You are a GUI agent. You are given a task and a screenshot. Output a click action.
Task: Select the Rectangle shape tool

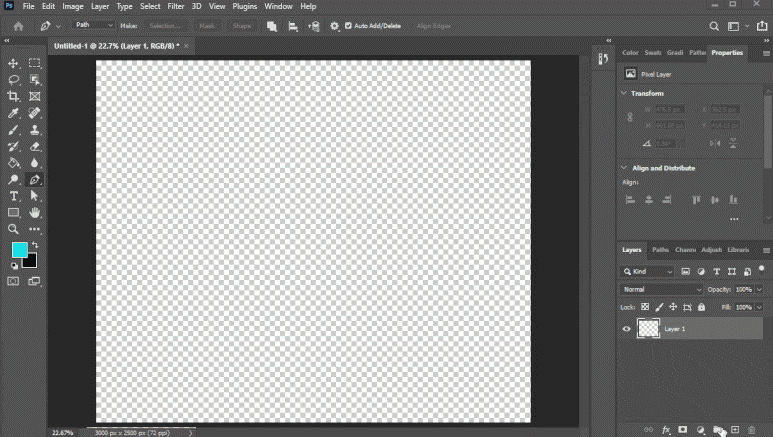pyautogui.click(x=13, y=213)
